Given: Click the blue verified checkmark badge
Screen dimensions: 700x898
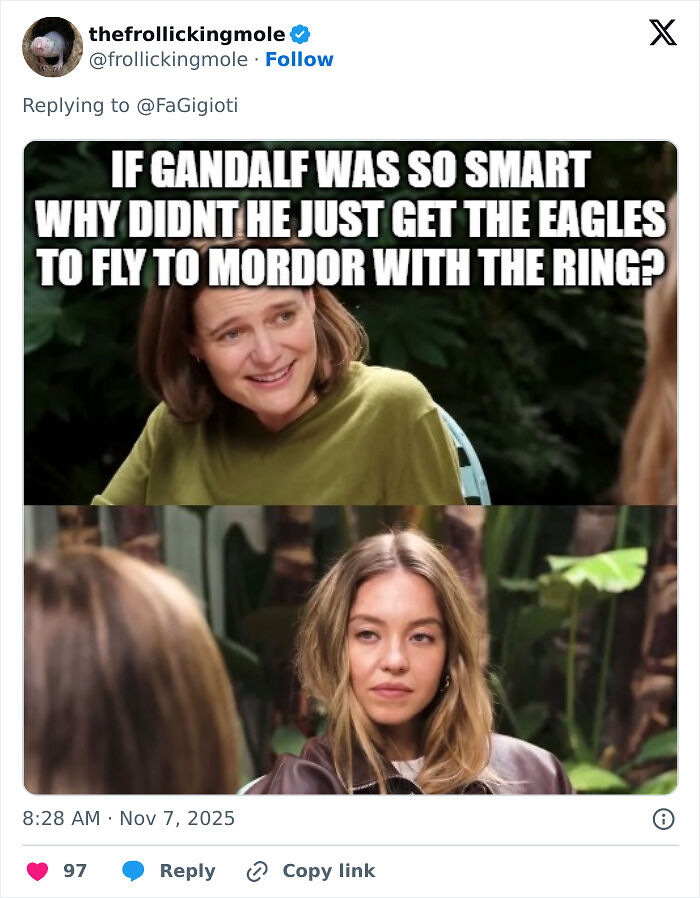Looking at the screenshot, I should point(301,31).
